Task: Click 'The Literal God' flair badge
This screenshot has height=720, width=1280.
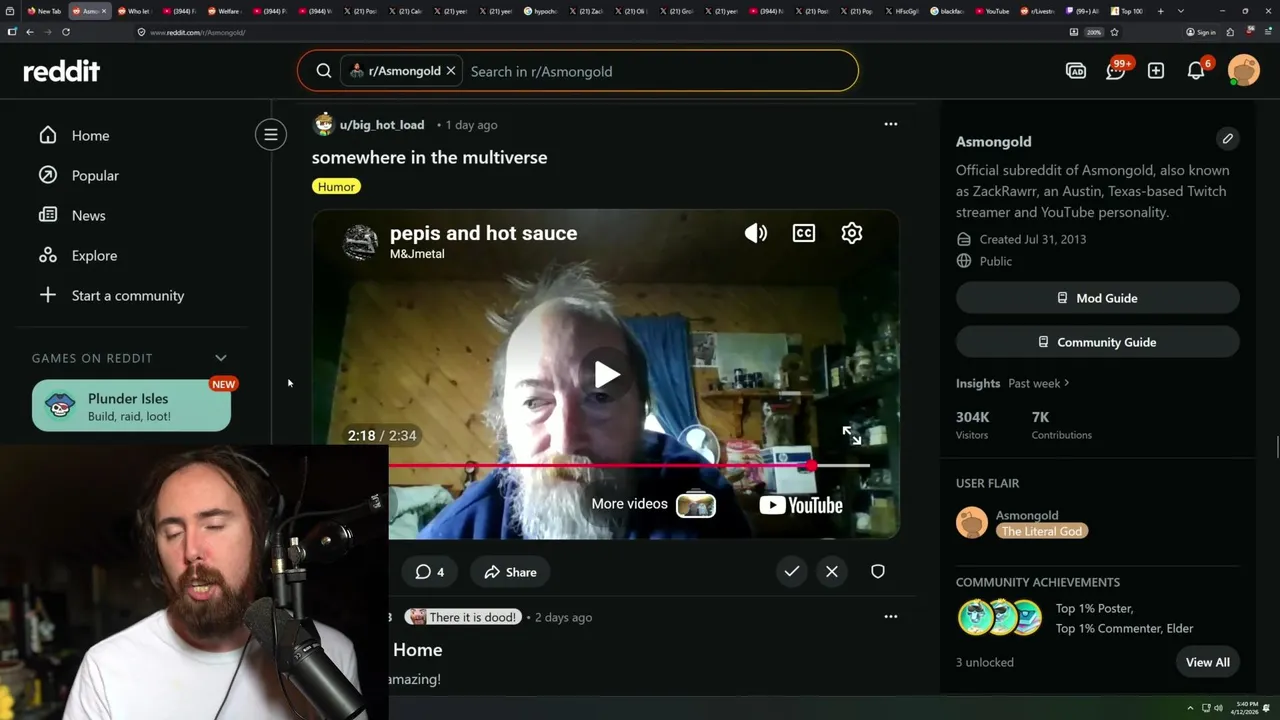Action: tap(1042, 531)
